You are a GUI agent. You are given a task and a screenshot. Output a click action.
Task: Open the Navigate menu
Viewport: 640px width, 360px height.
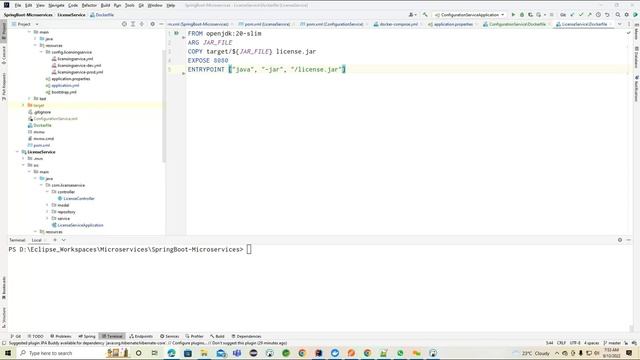(x=56, y=5)
